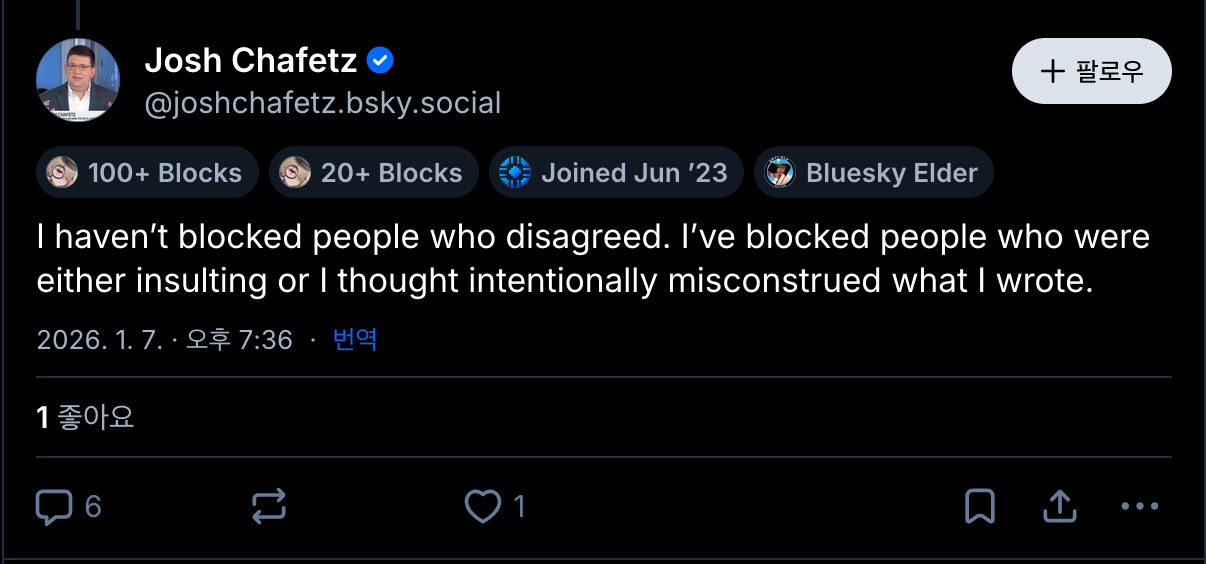Open the three-dot more options menu
Screen dimensions: 1206x564
[x=1139, y=507]
